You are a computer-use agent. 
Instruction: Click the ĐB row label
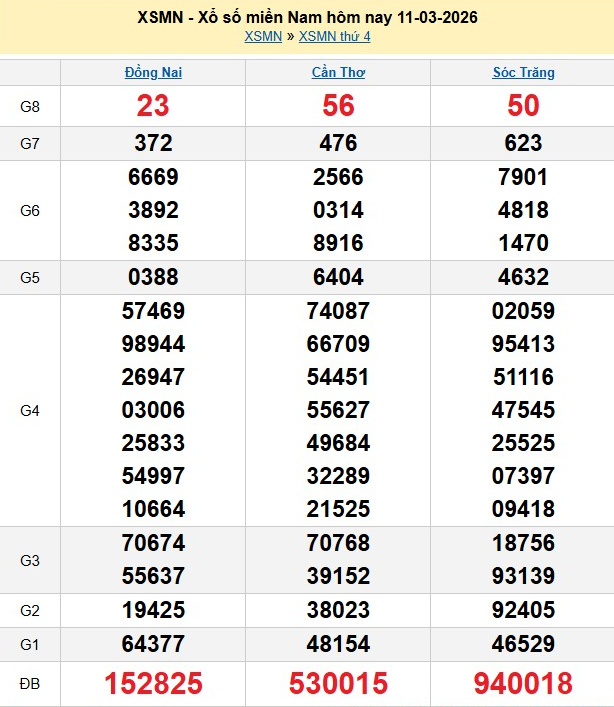point(30,684)
